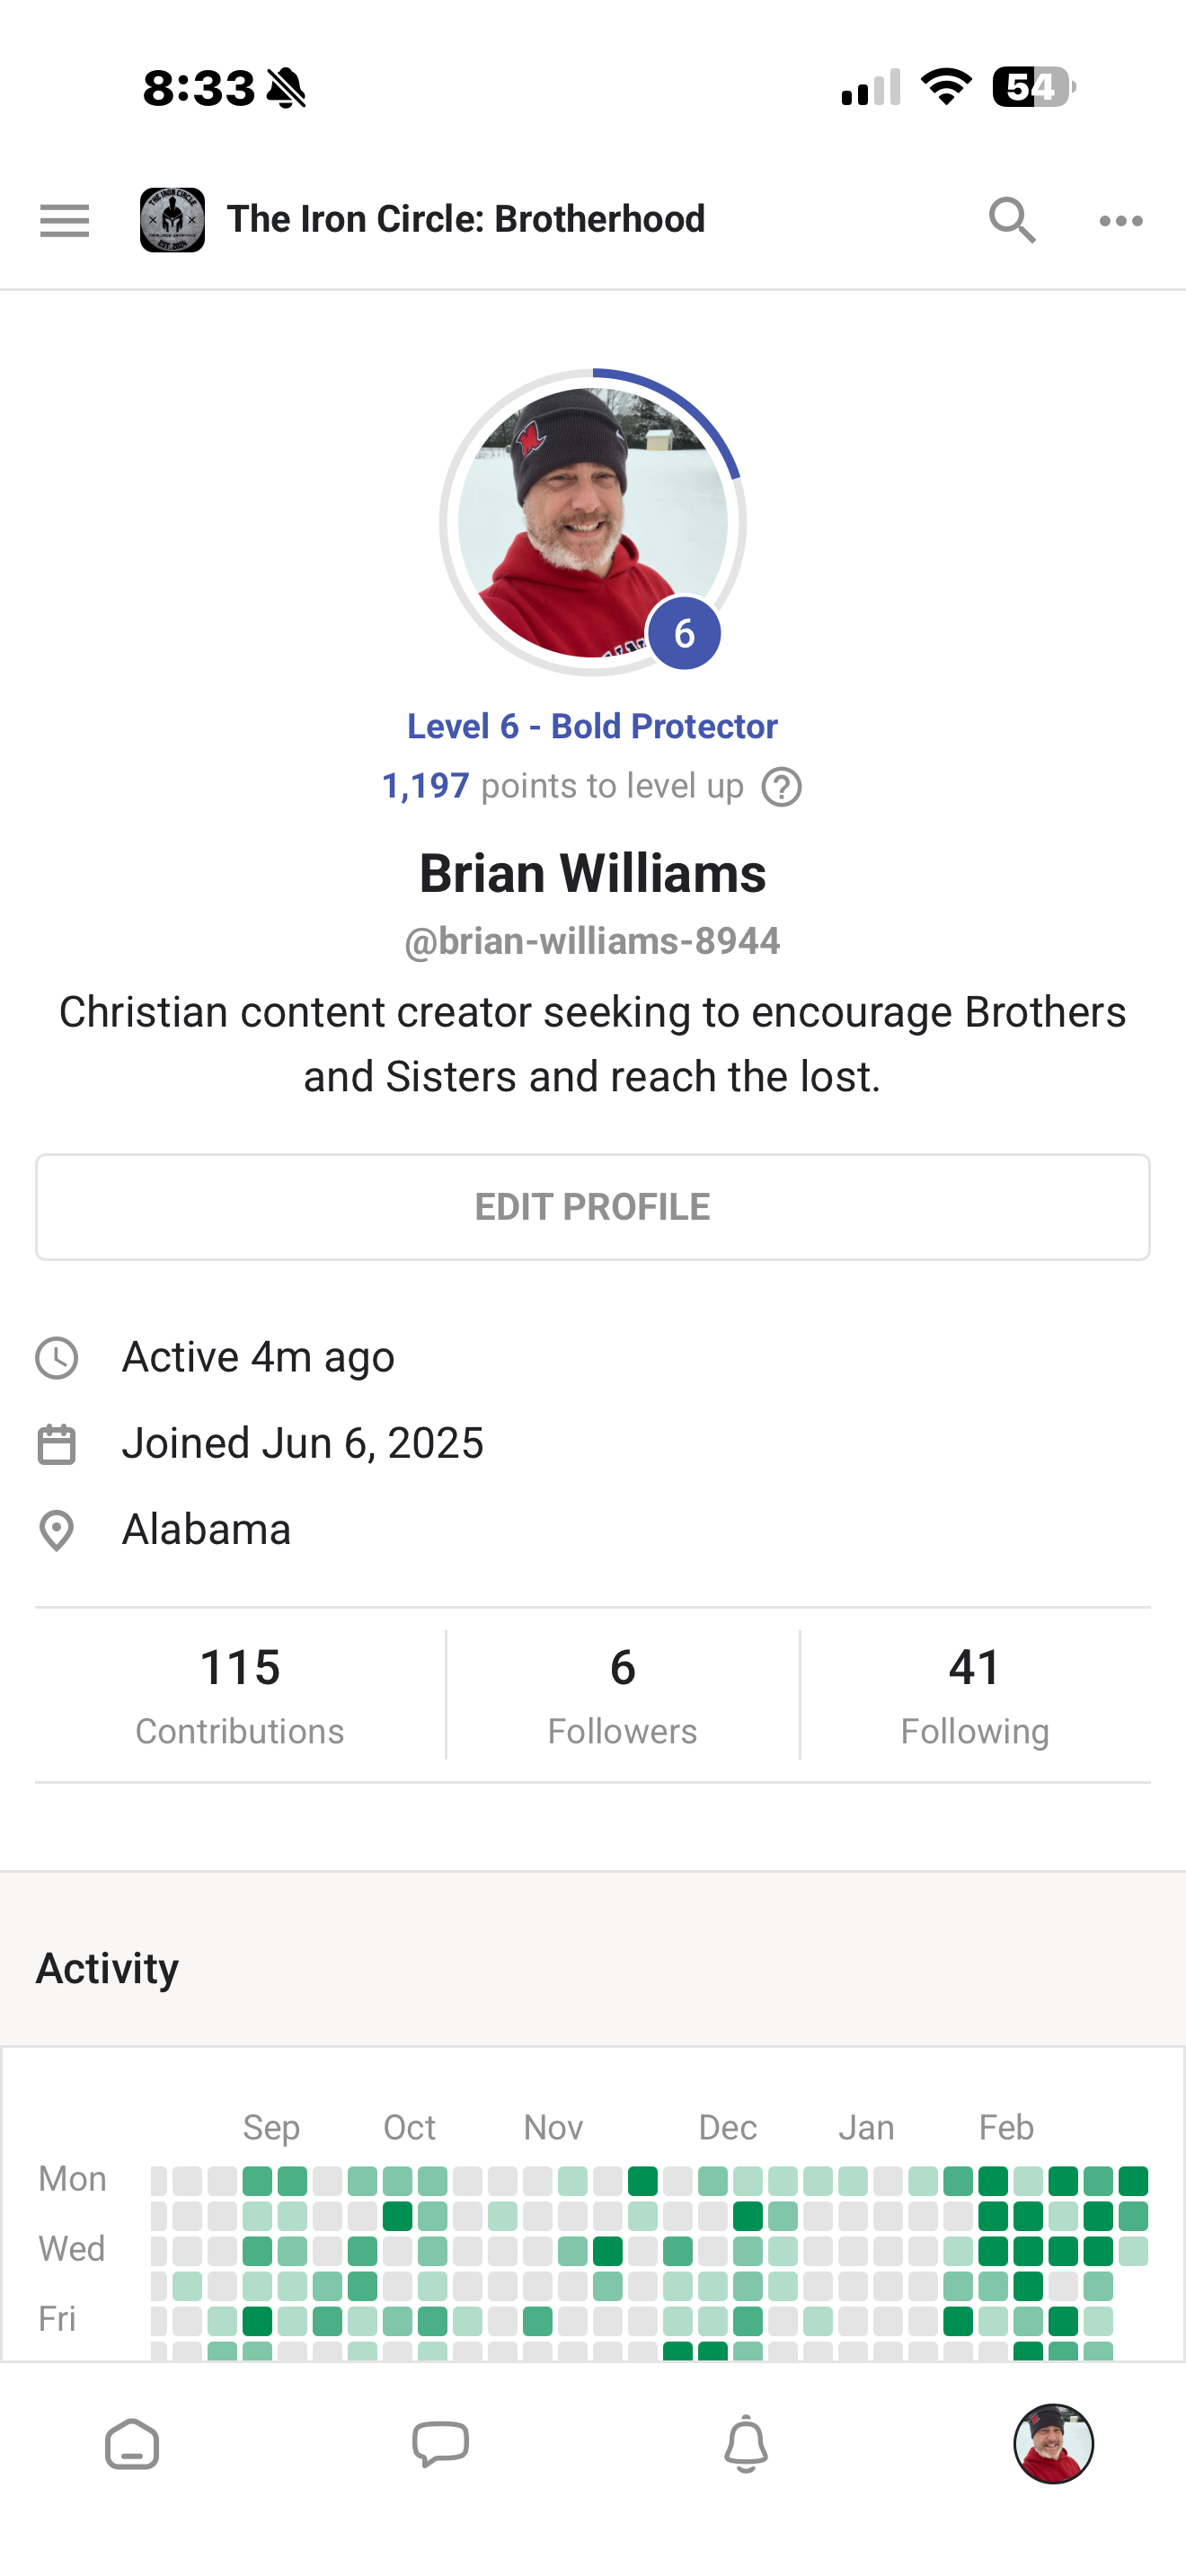Tap The Iron Circle community logo

pos(172,220)
